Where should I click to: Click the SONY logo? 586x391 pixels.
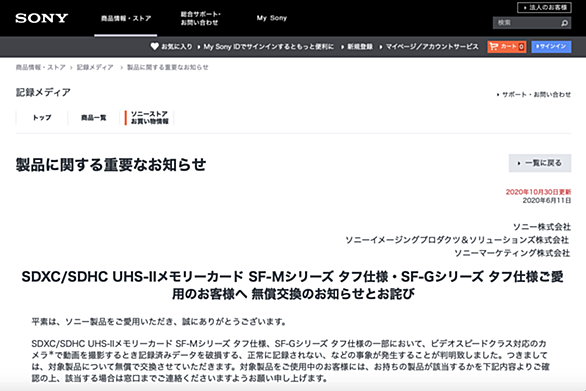point(41,18)
